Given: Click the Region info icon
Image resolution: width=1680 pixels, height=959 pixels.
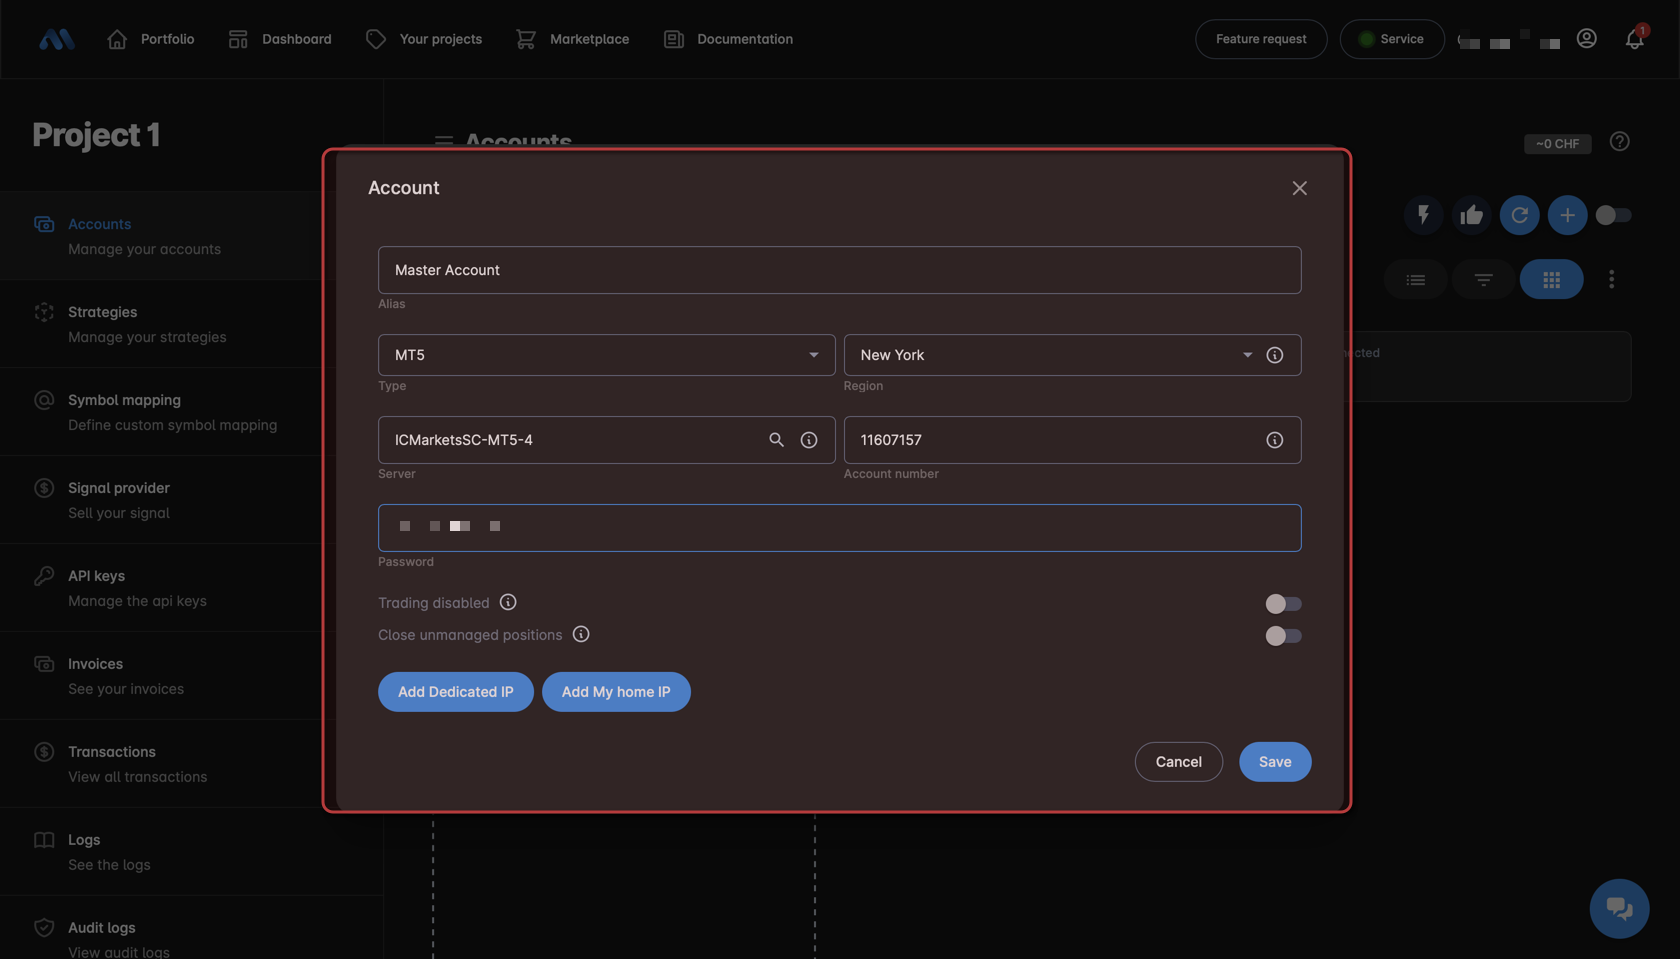Looking at the screenshot, I should point(1274,355).
